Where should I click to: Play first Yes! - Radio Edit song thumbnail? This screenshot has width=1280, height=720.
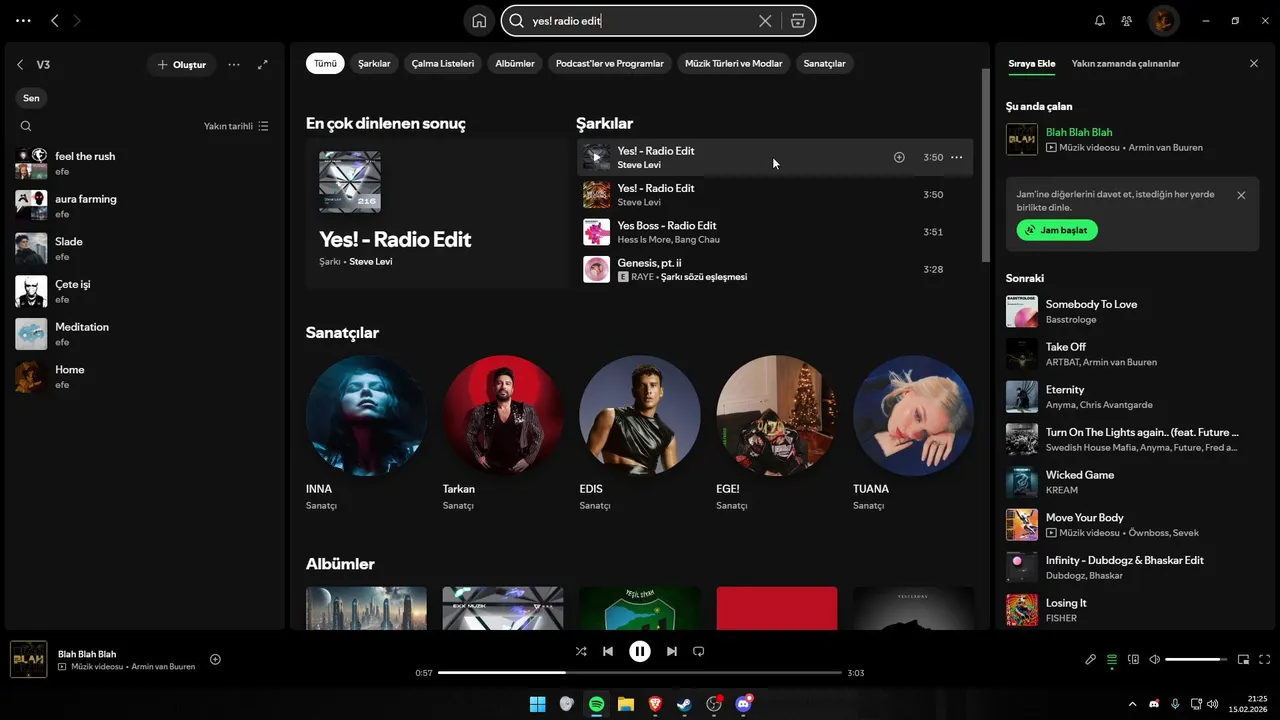tap(596, 157)
